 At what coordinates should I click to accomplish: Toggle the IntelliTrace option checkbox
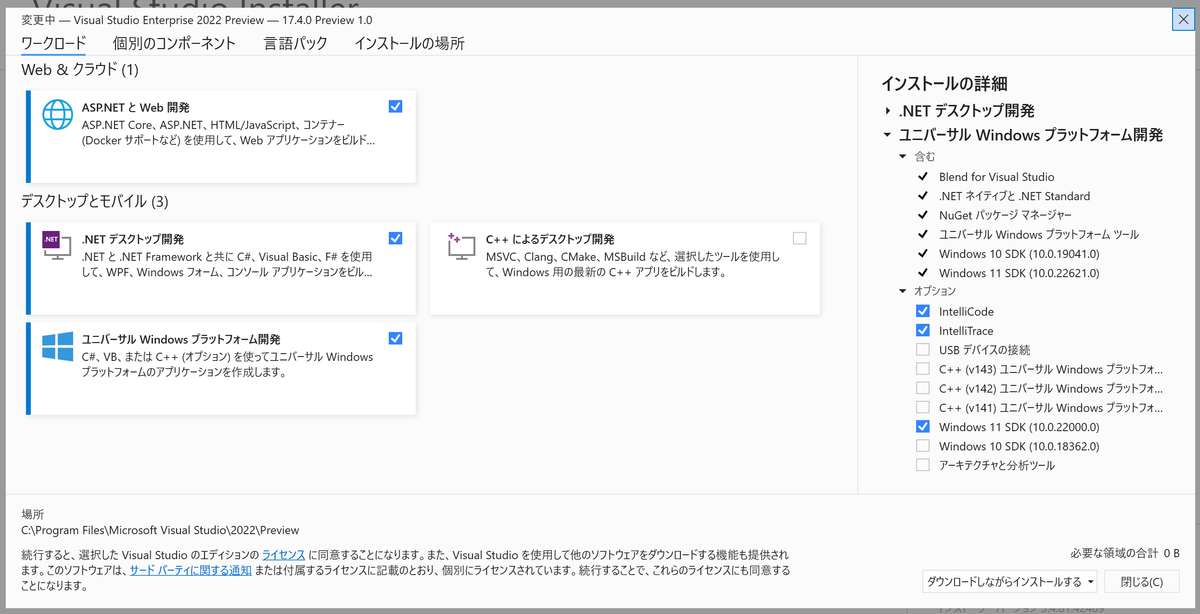coord(922,331)
